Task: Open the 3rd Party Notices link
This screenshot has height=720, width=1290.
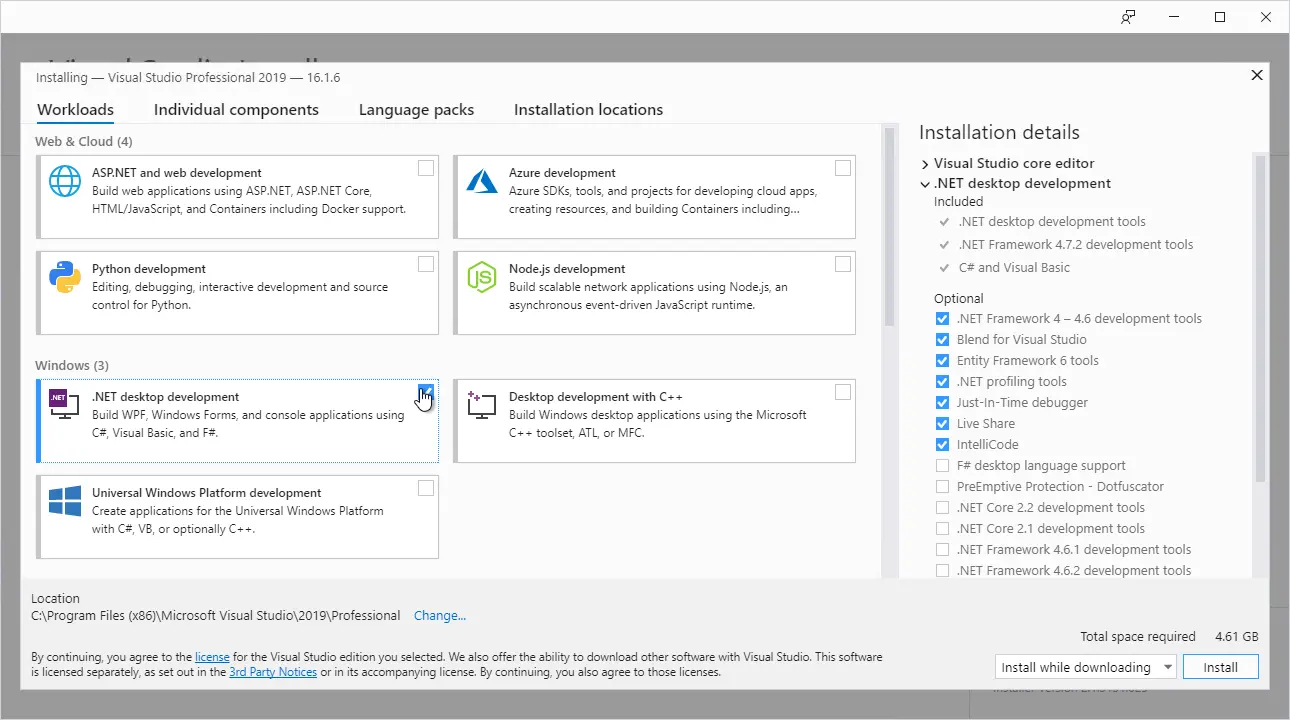Action: tap(273, 672)
